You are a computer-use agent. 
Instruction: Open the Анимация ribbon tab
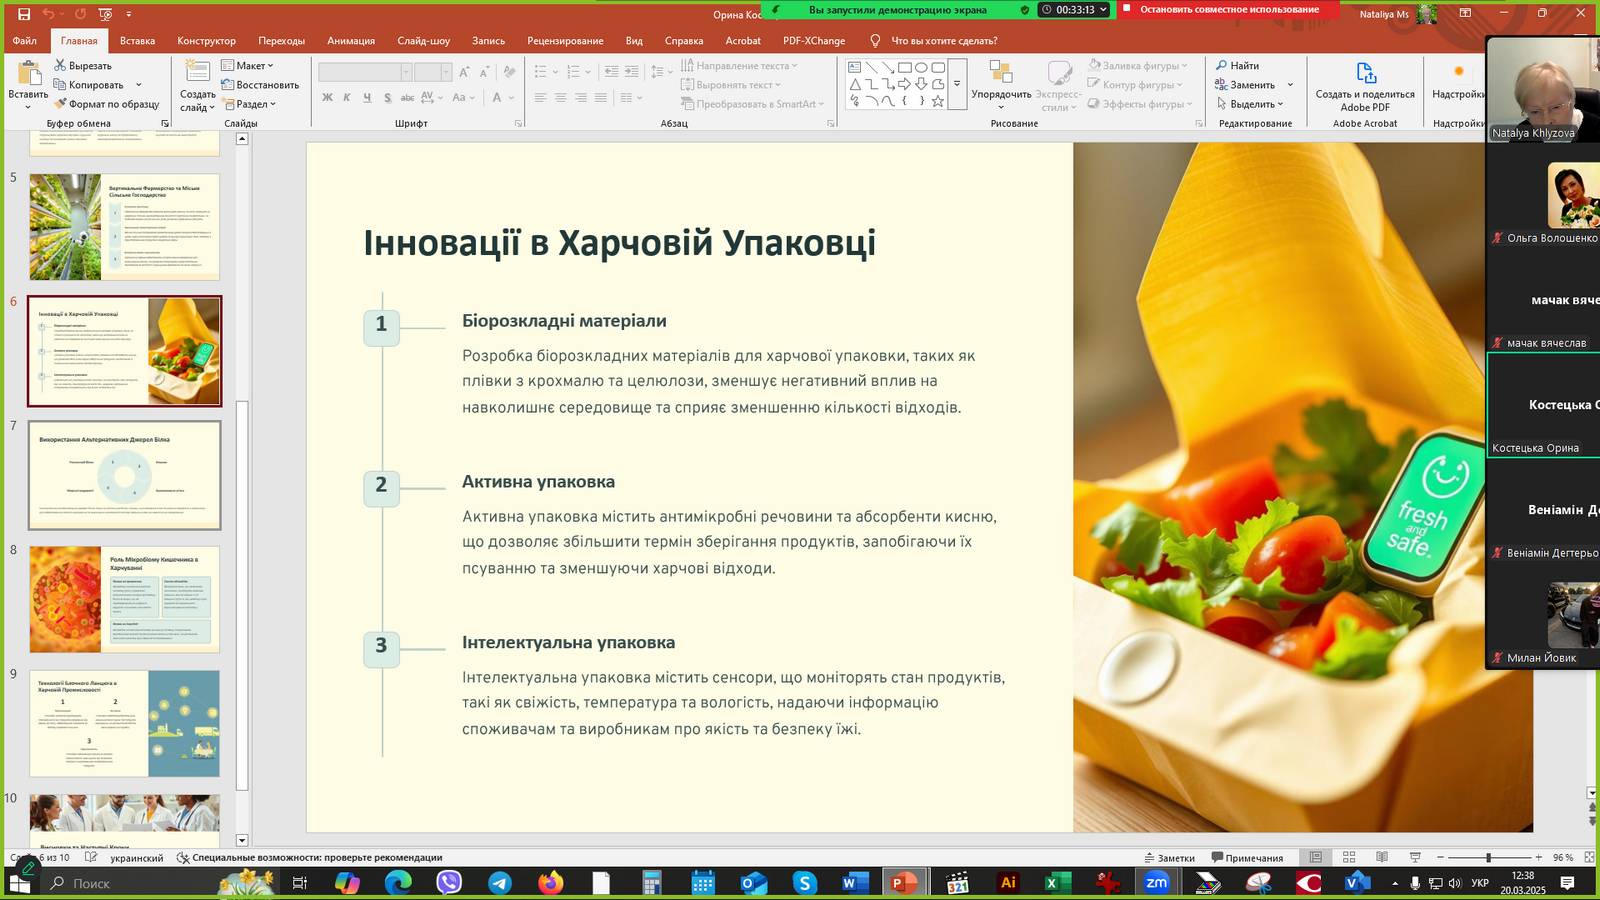(x=351, y=41)
